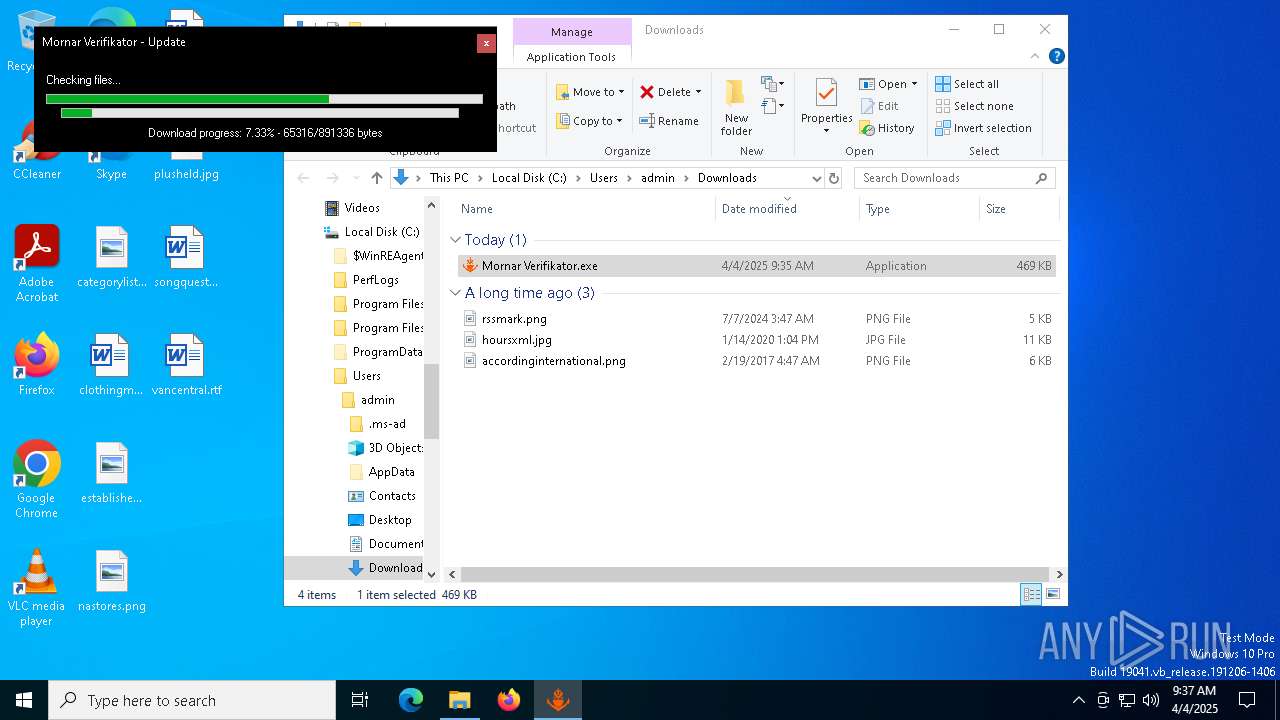Open the Windows Start menu
The image size is (1280, 720).
click(24, 700)
